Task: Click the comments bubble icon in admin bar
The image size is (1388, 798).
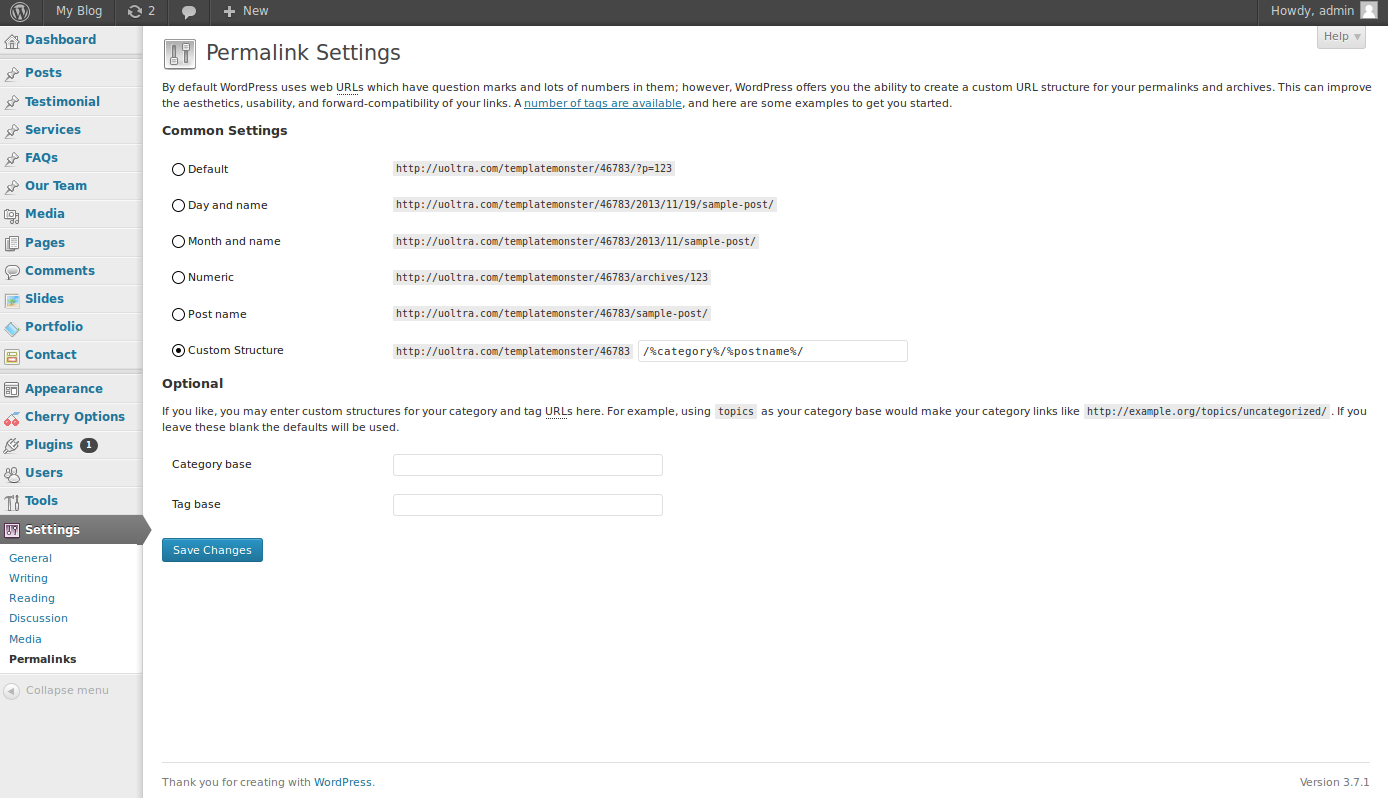Action: coord(189,12)
